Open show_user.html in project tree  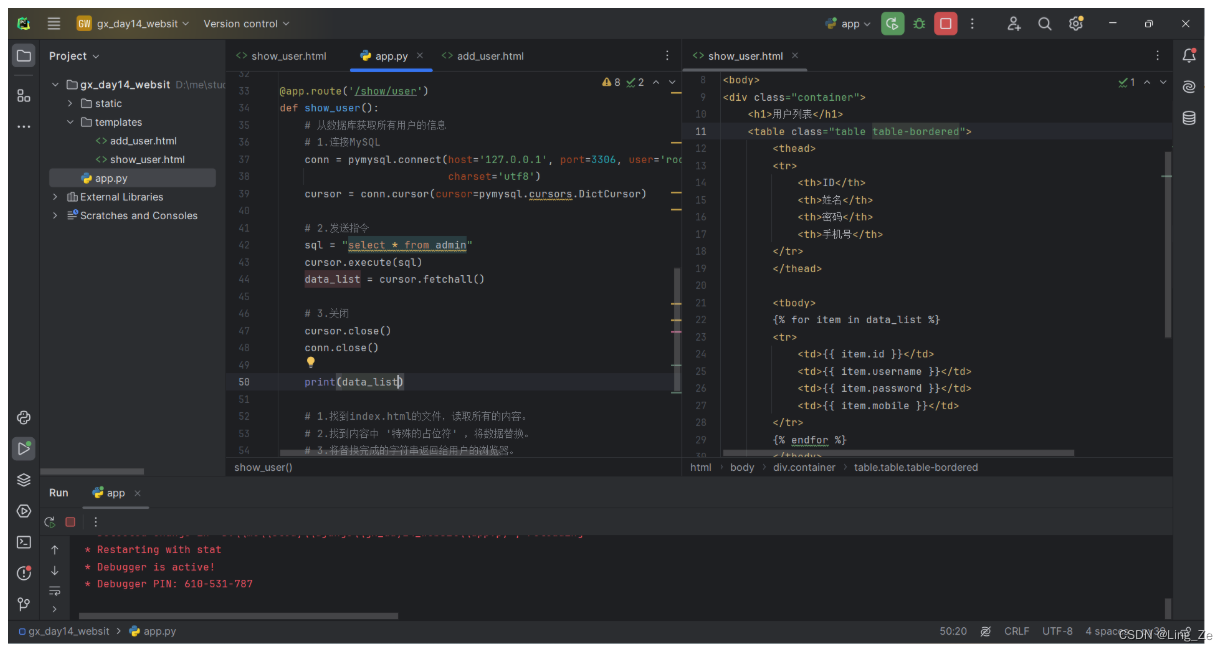(139, 159)
